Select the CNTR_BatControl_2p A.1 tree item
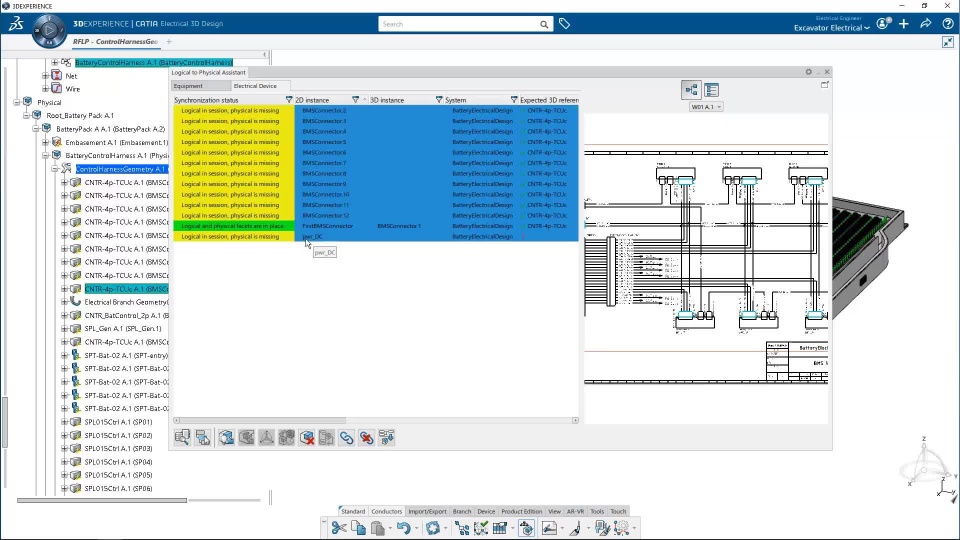 tap(127, 315)
